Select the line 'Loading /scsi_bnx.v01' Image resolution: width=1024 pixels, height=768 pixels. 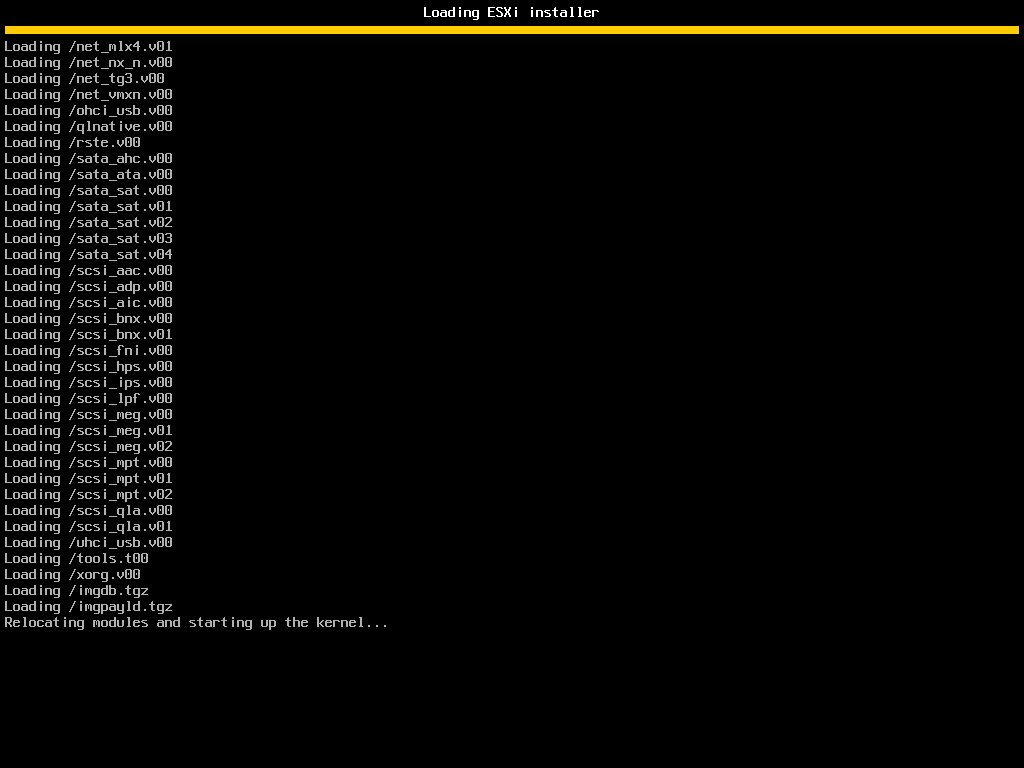click(88, 334)
